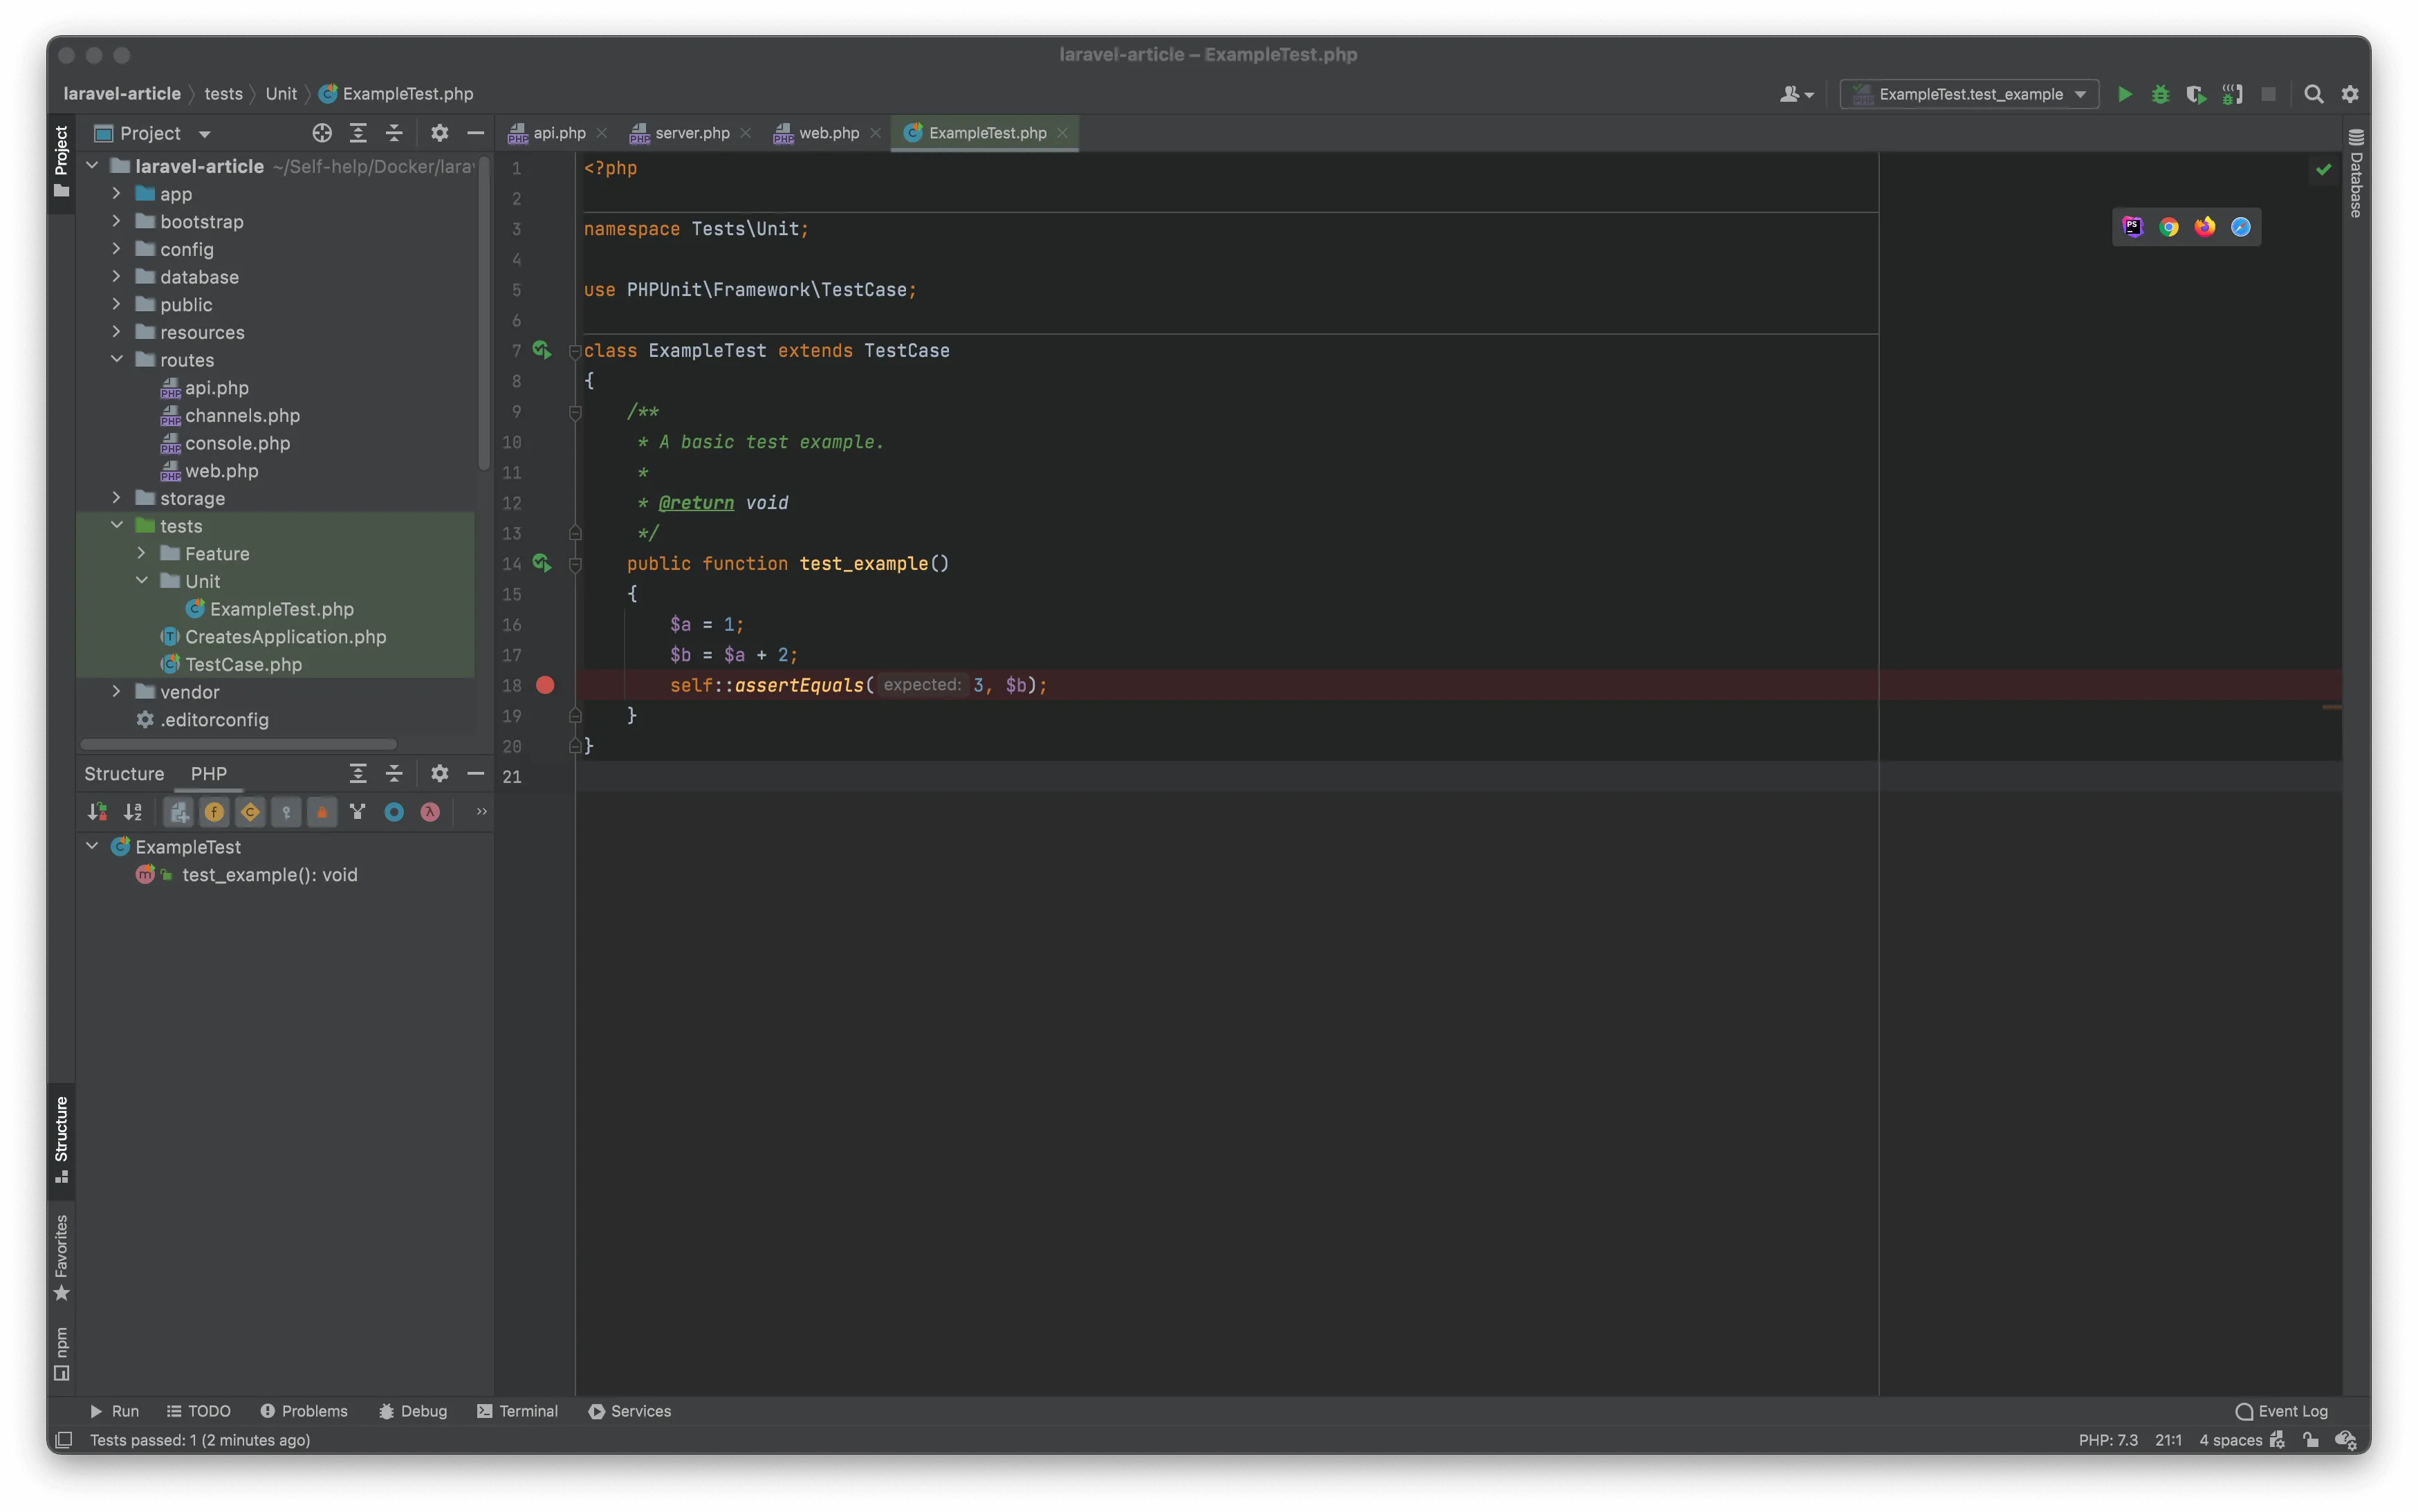The height and width of the screenshot is (1512, 2418).
Task: Toggle Show Fields filter in Structure
Action: pyautogui.click(x=214, y=812)
